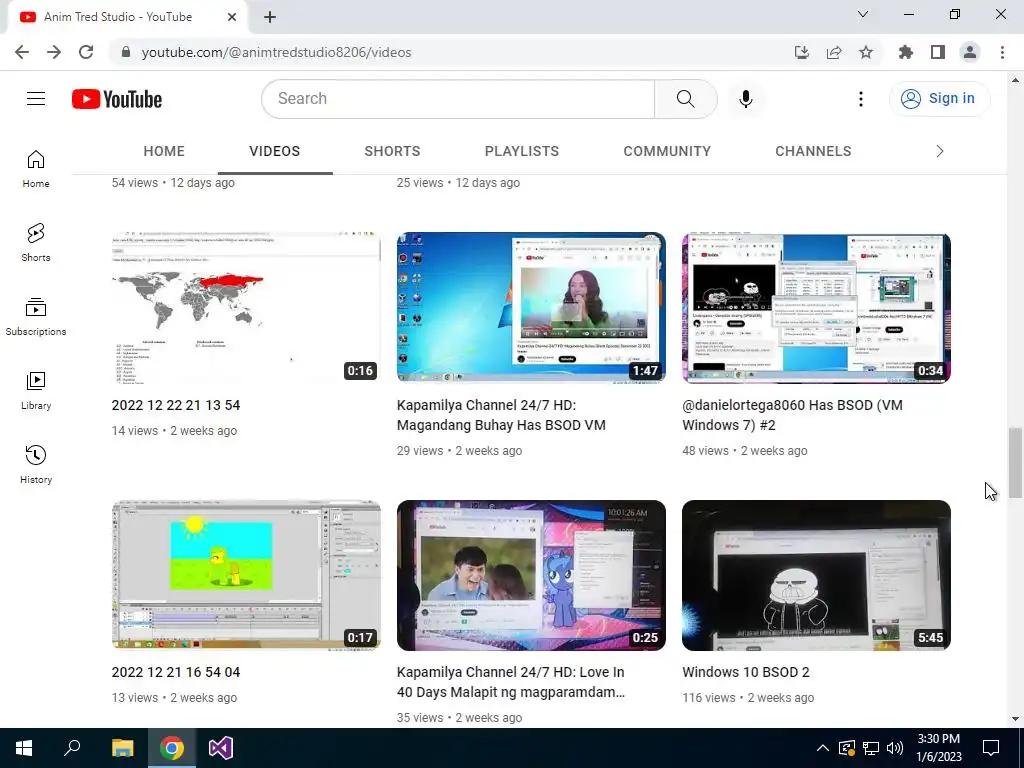Open the Windows Start menu
This screenshot has height=768, width=1024.
tap(24, 748)
